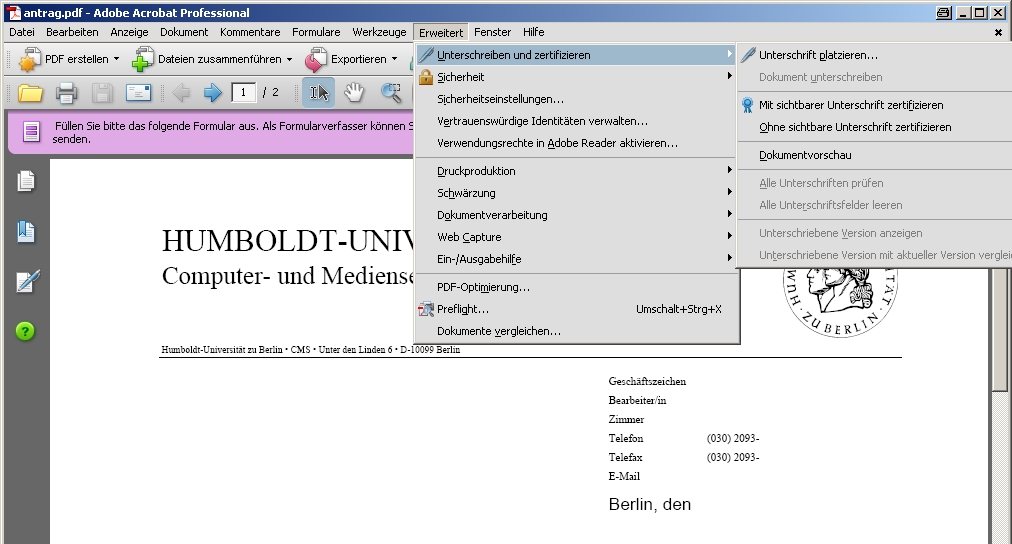Image resolution: width=1012 pixels, height=544 pixels.
Task: Open the folder icon in the toolbar
Action: (x=30, y=94)
